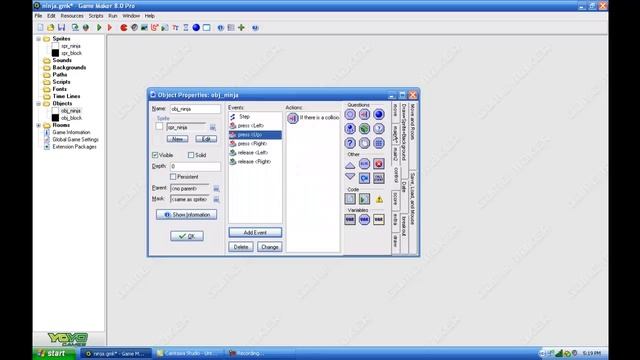This screenshot has width=640, height=360.
Task: Open the File menu
Action: point(38,16)
